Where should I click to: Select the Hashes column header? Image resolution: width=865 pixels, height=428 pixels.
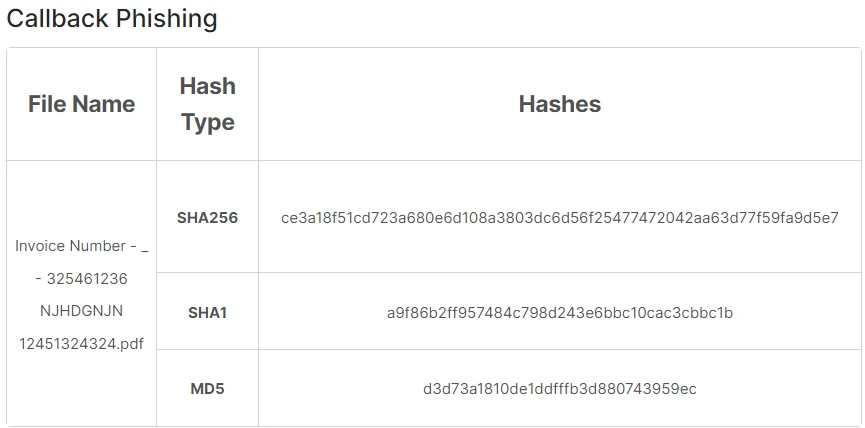(x=559, y=104)
